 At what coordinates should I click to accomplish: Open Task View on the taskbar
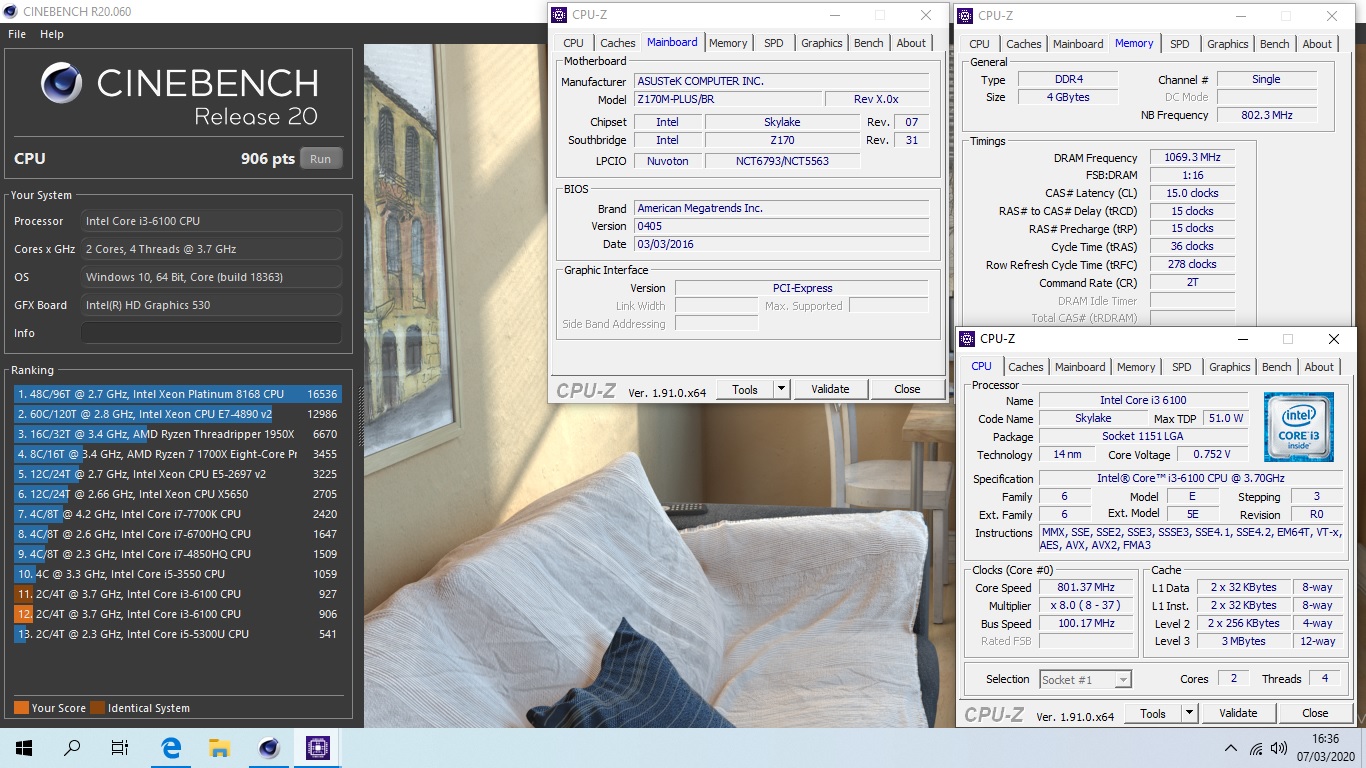pyautogui.click(x=120, y=748)
